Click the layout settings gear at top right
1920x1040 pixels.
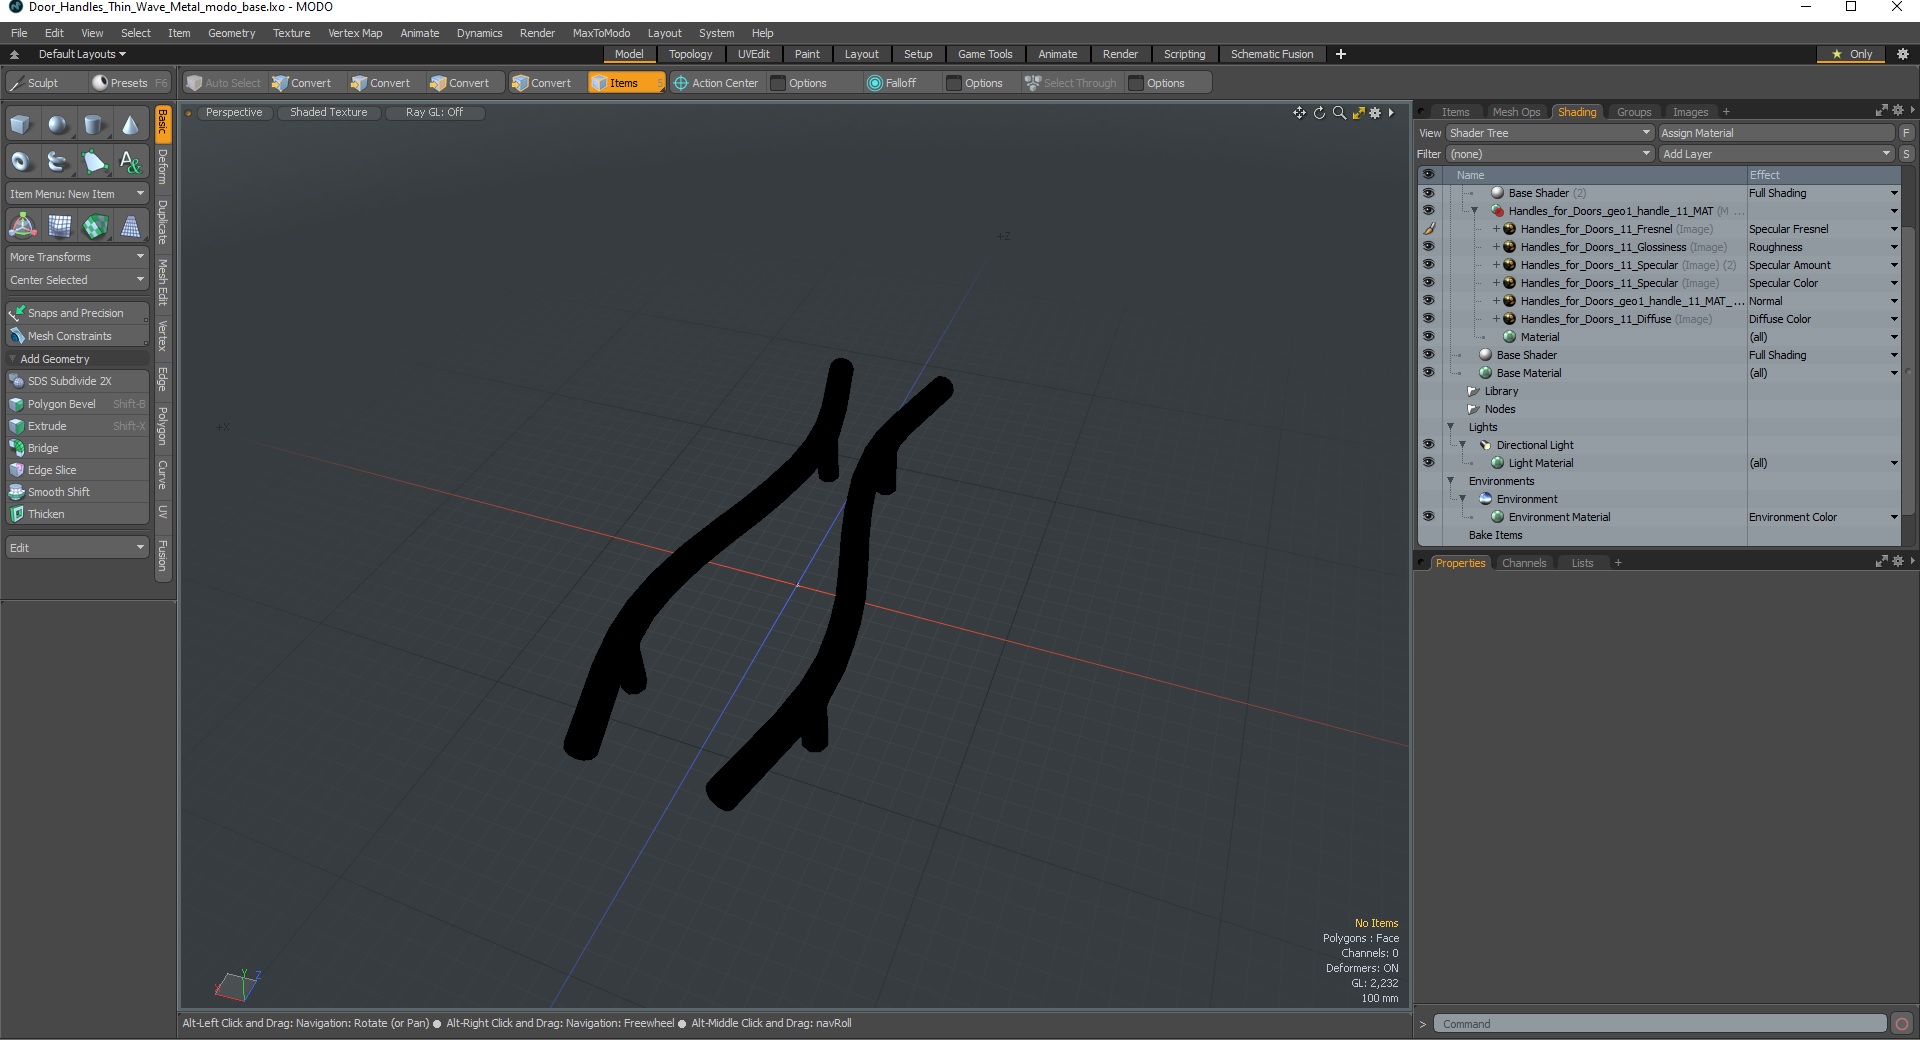click(1903, 54)
